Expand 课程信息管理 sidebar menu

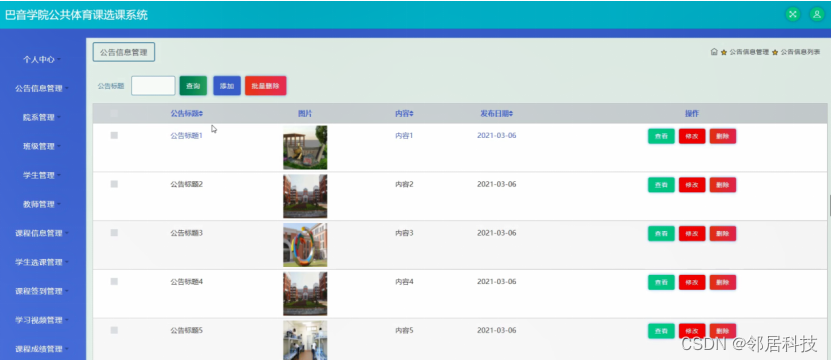[41, 233]
